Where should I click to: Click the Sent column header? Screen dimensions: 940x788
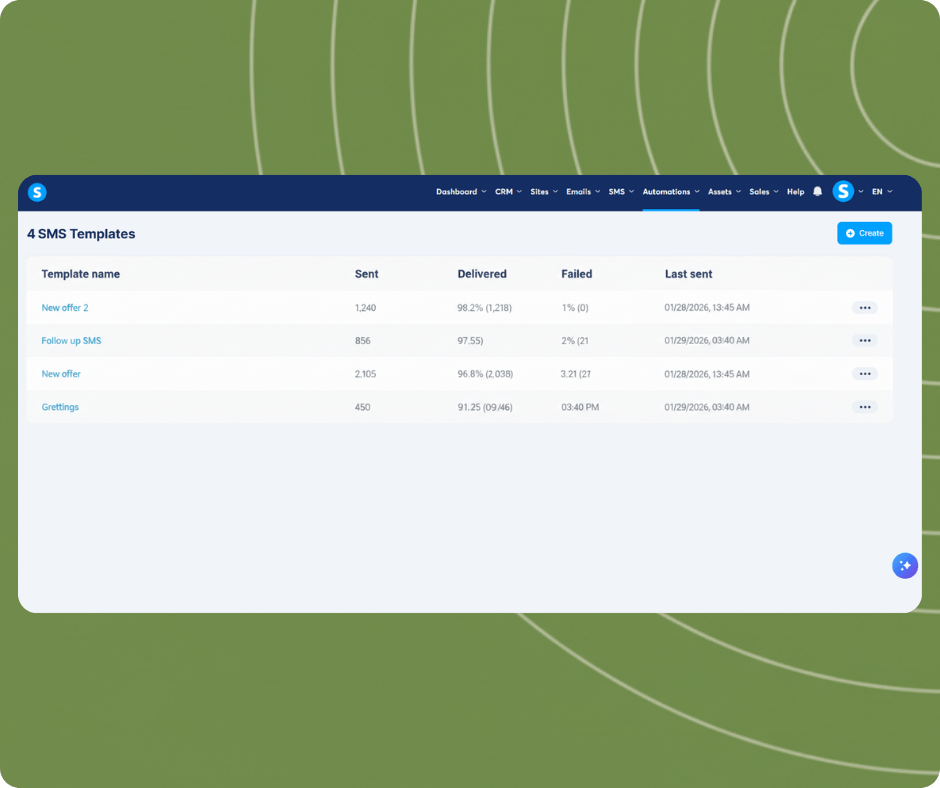point(366,274)
